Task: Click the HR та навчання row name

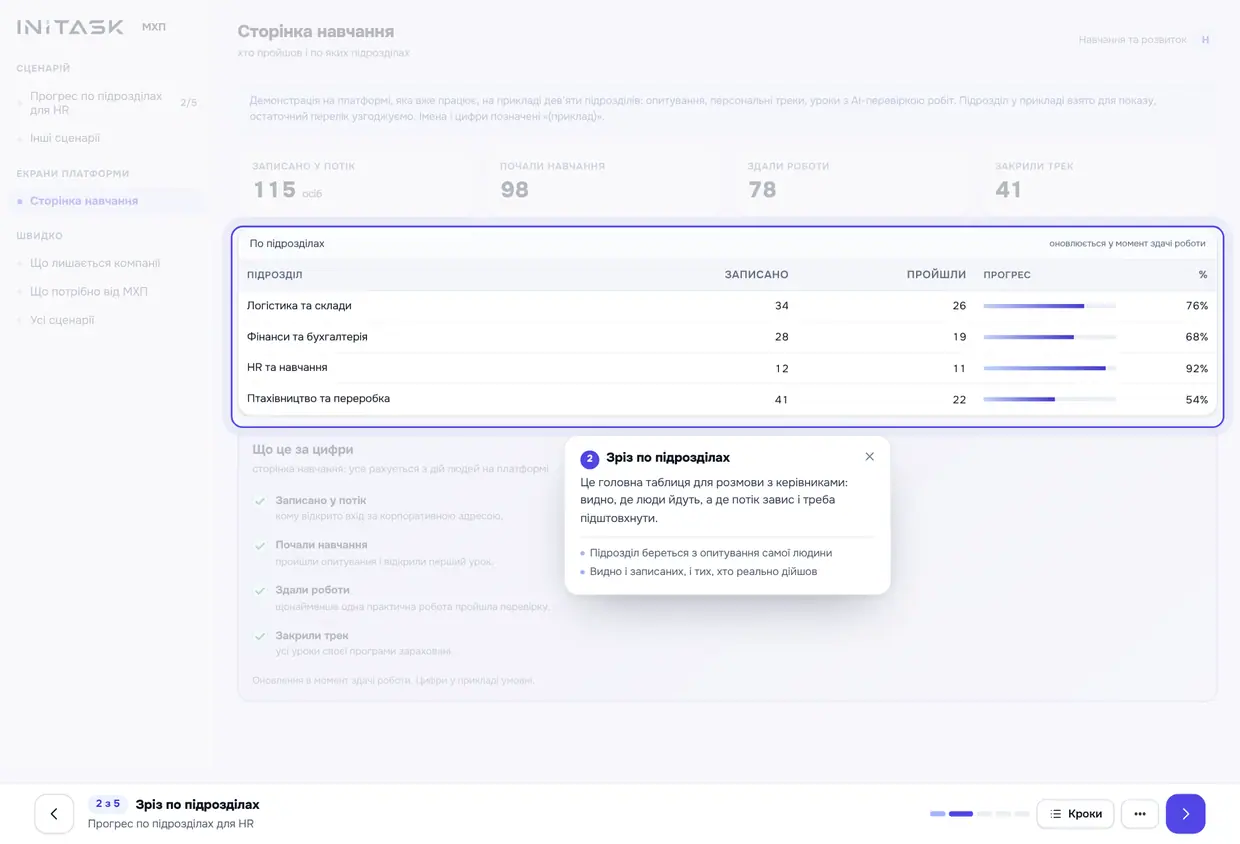Action: point(287,368)
